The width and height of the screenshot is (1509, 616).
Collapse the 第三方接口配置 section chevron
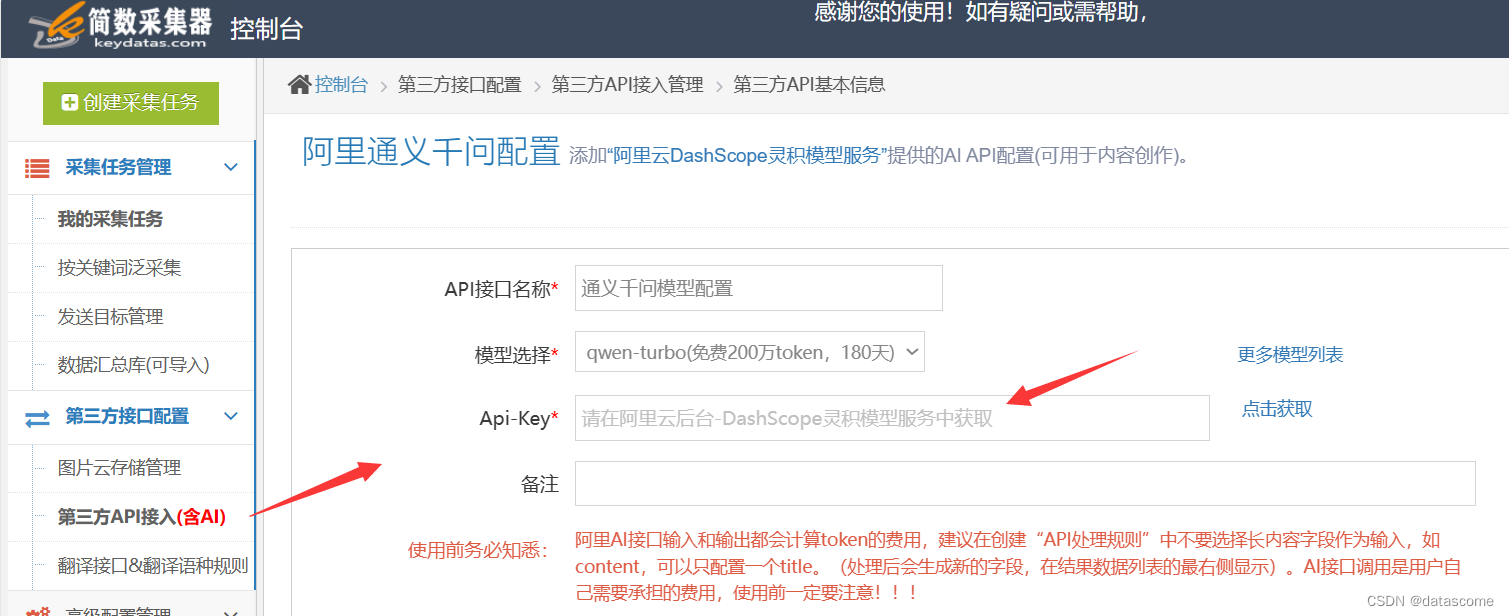(231, 416)
